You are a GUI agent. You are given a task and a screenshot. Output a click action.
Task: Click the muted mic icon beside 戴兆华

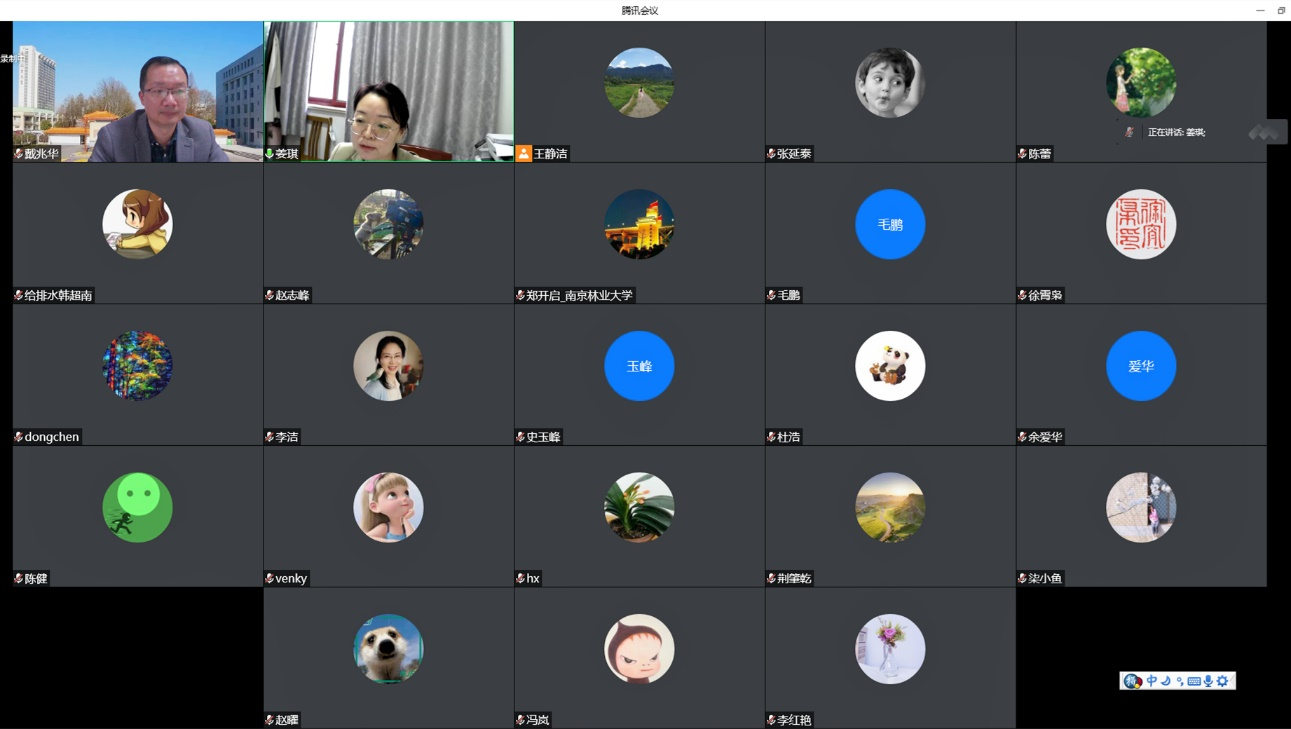tap(18, 154)
